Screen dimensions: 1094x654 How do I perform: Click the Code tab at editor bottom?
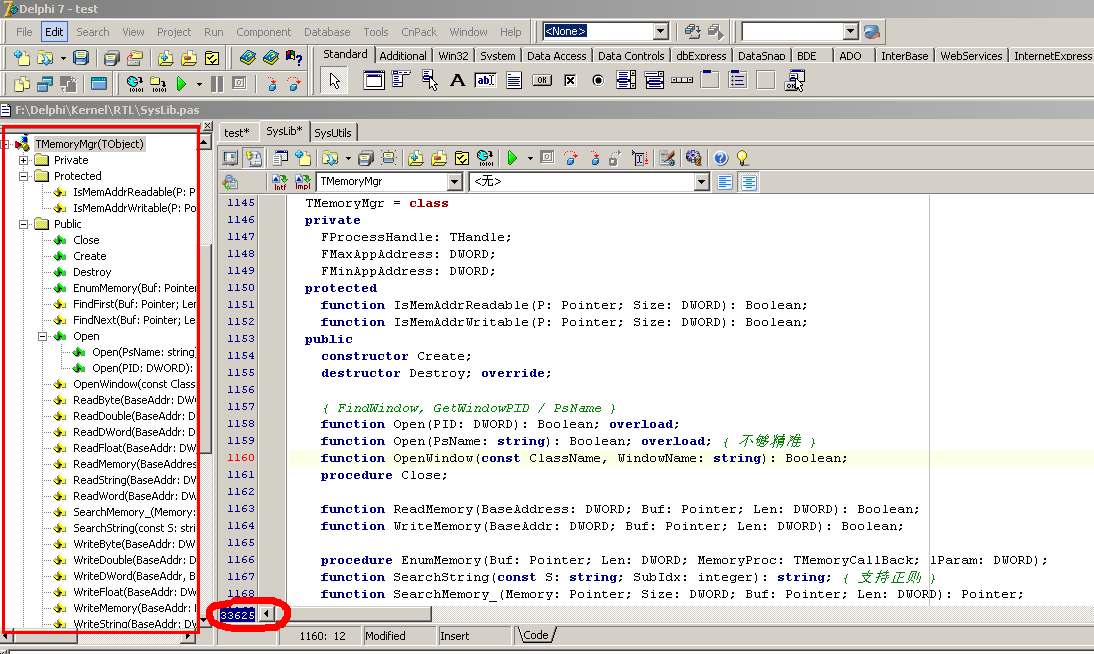536,635
